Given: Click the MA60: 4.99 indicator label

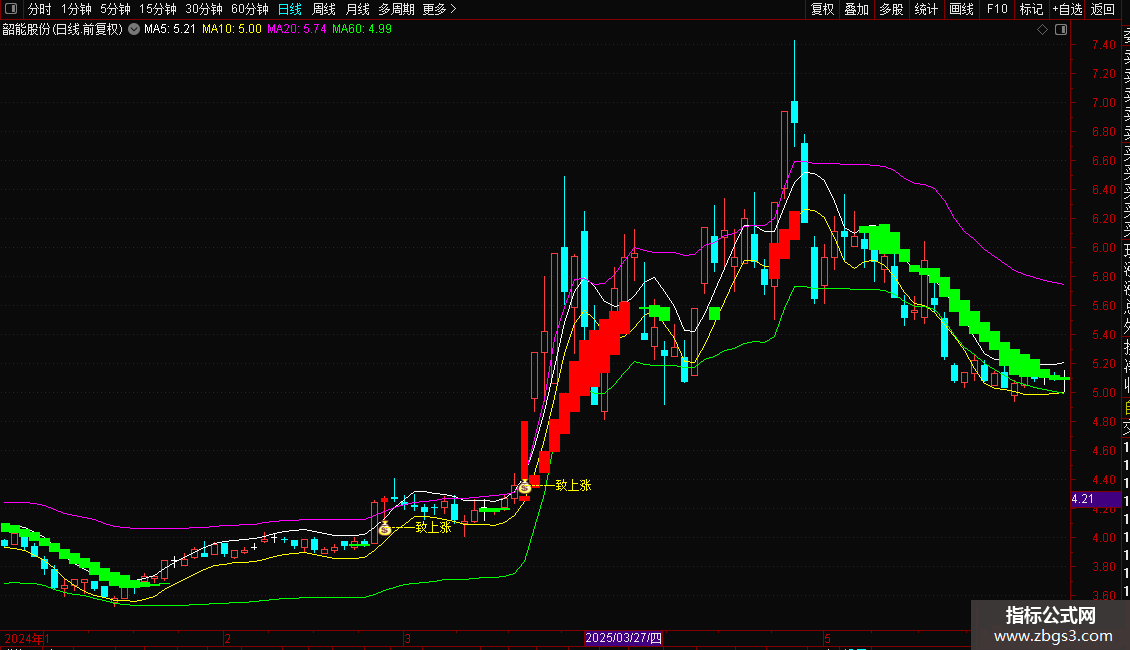Looking at the screenshot, I should (362, 30).
